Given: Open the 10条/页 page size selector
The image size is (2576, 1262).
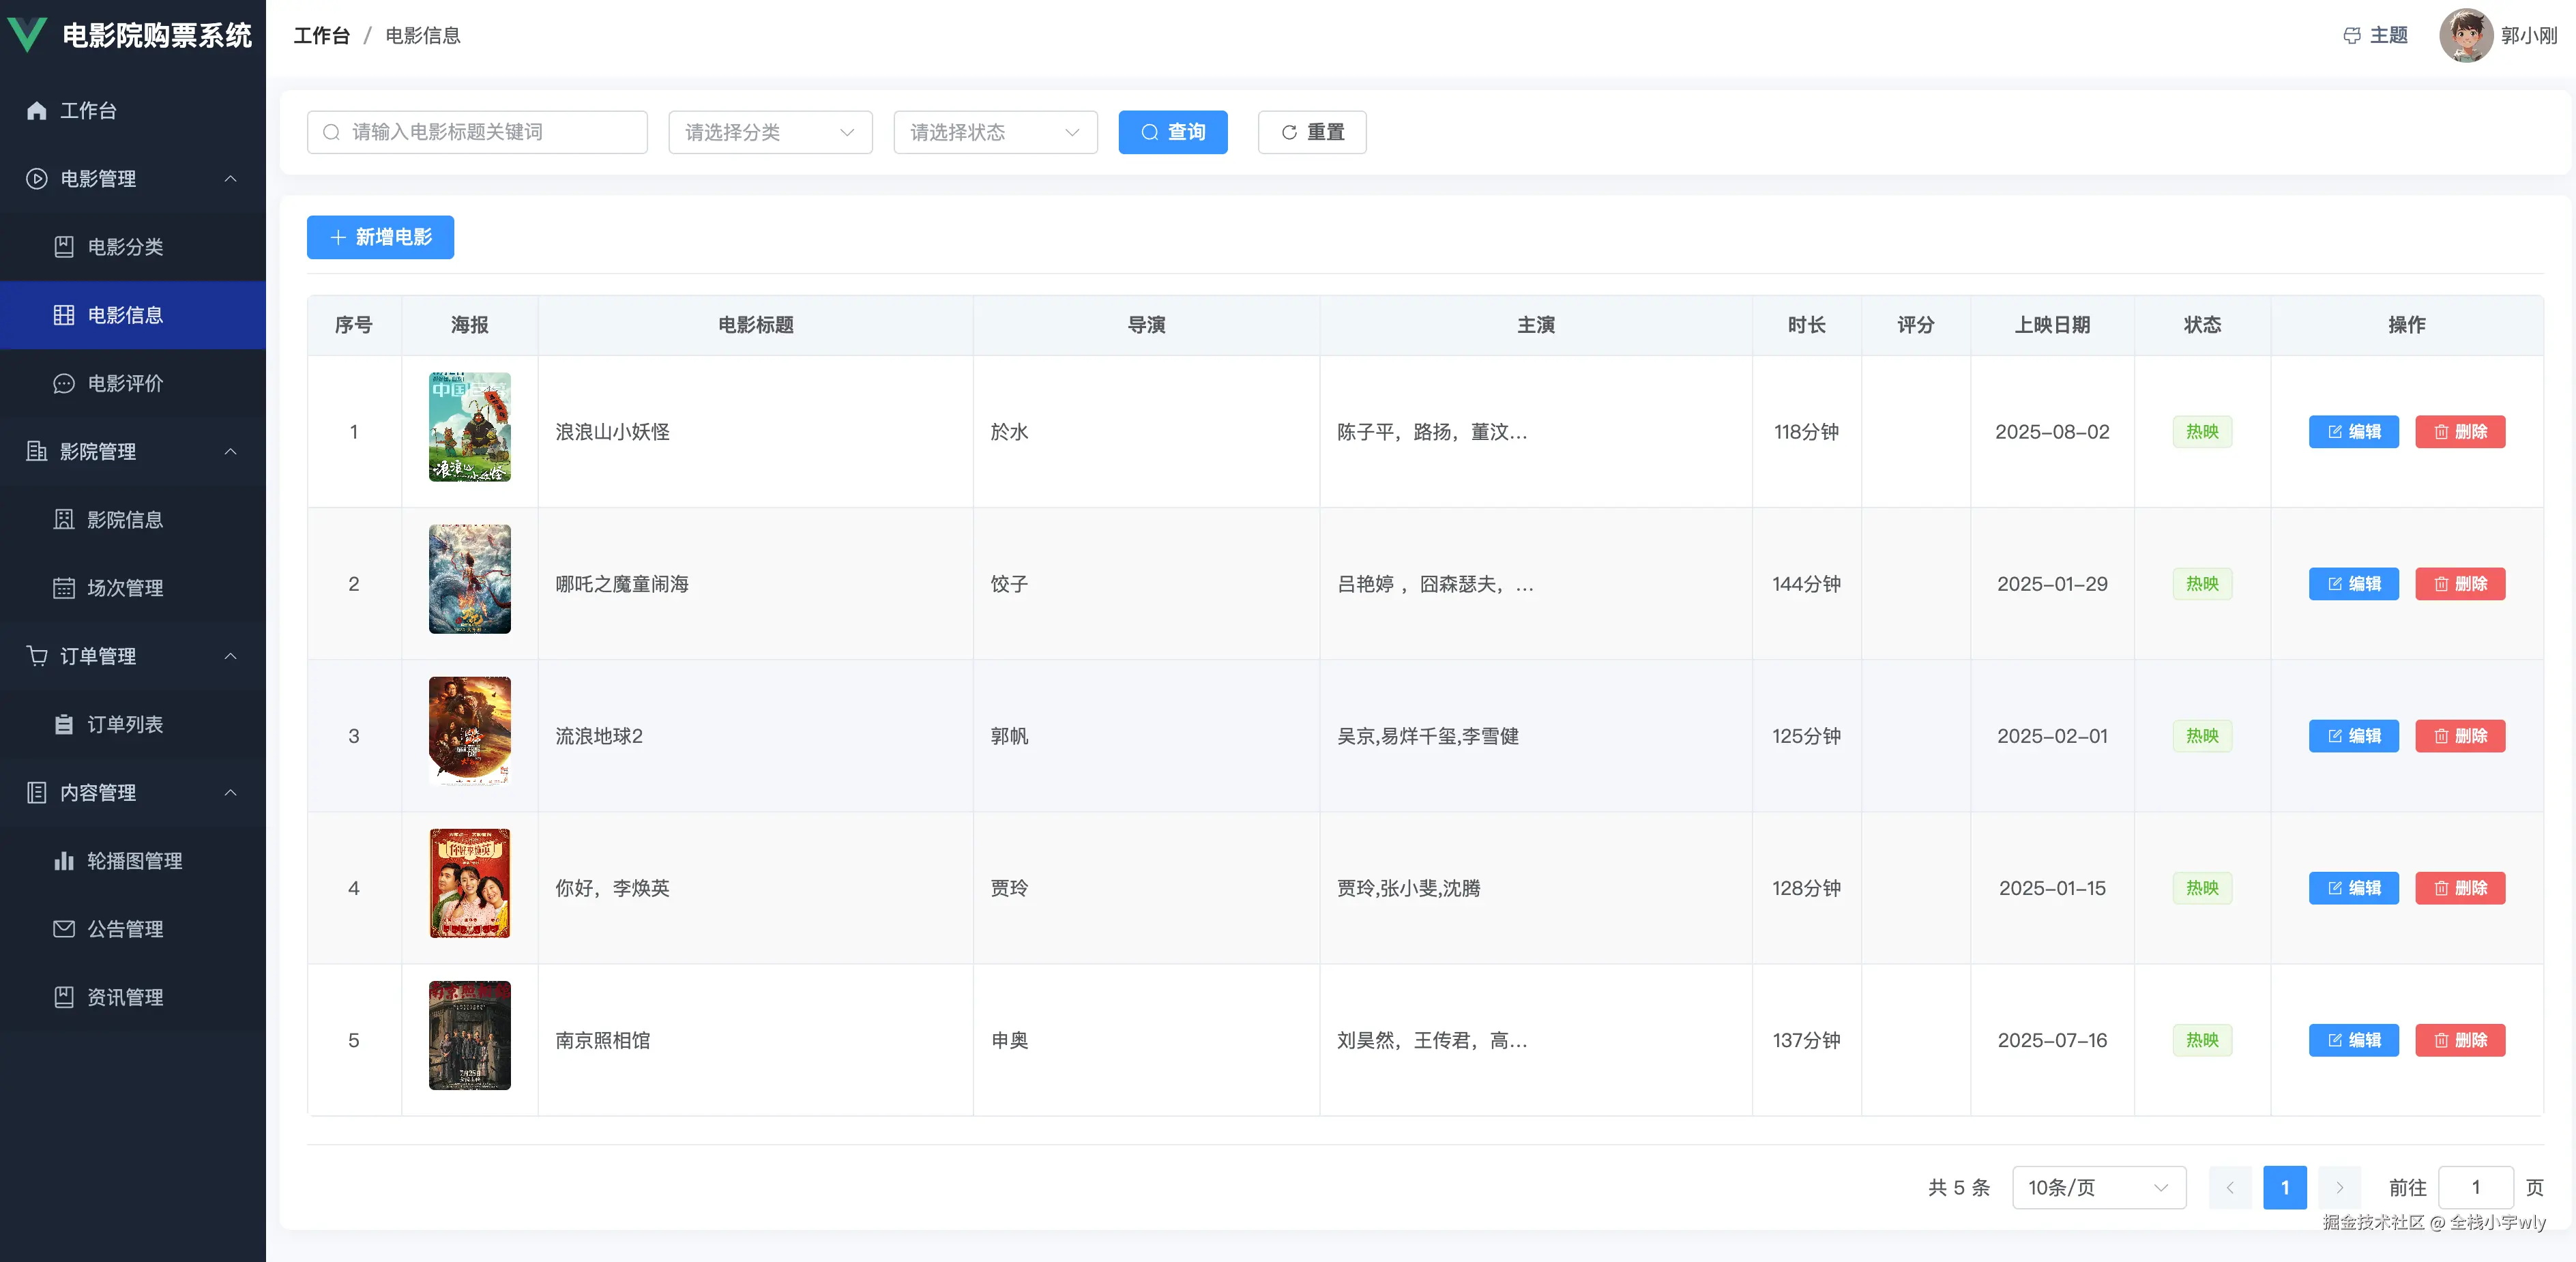Looking at the screenshot, I should (2098, 1187).
